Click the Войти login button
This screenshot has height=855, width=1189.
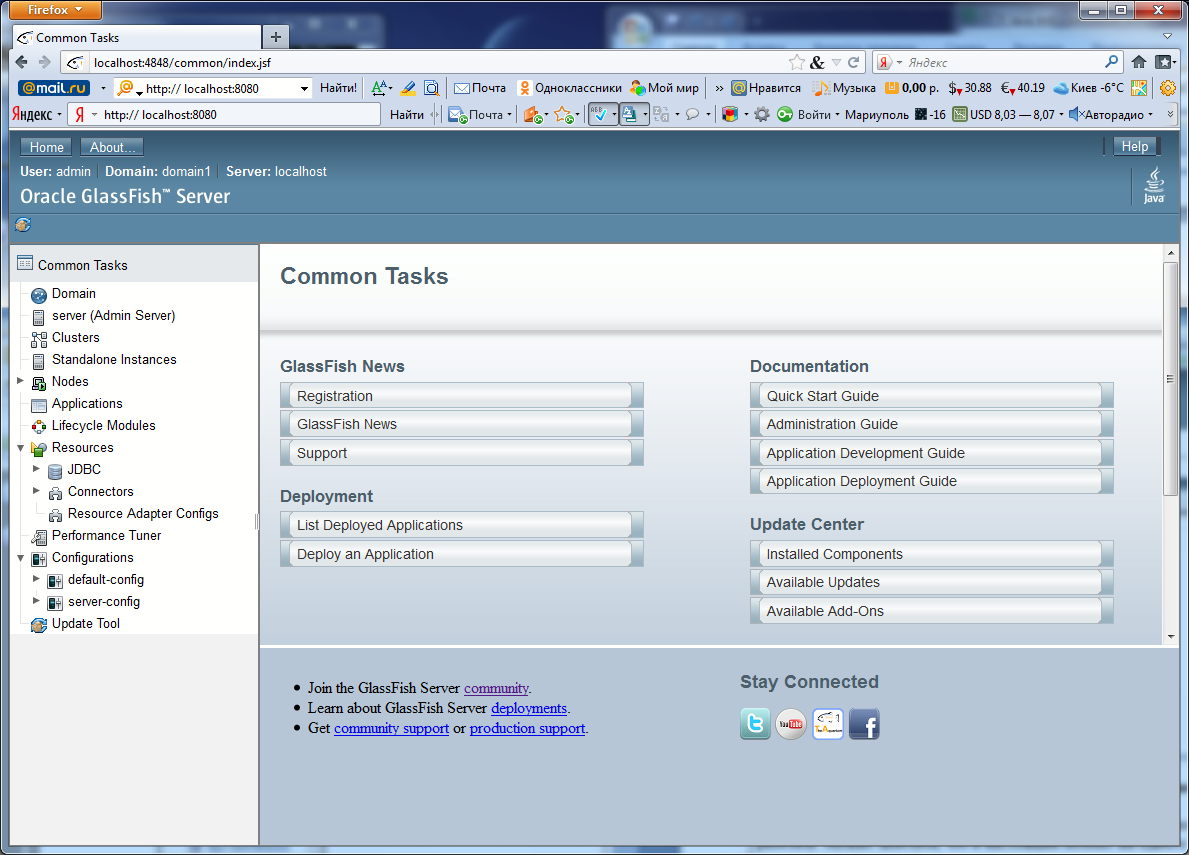point(814,114)
